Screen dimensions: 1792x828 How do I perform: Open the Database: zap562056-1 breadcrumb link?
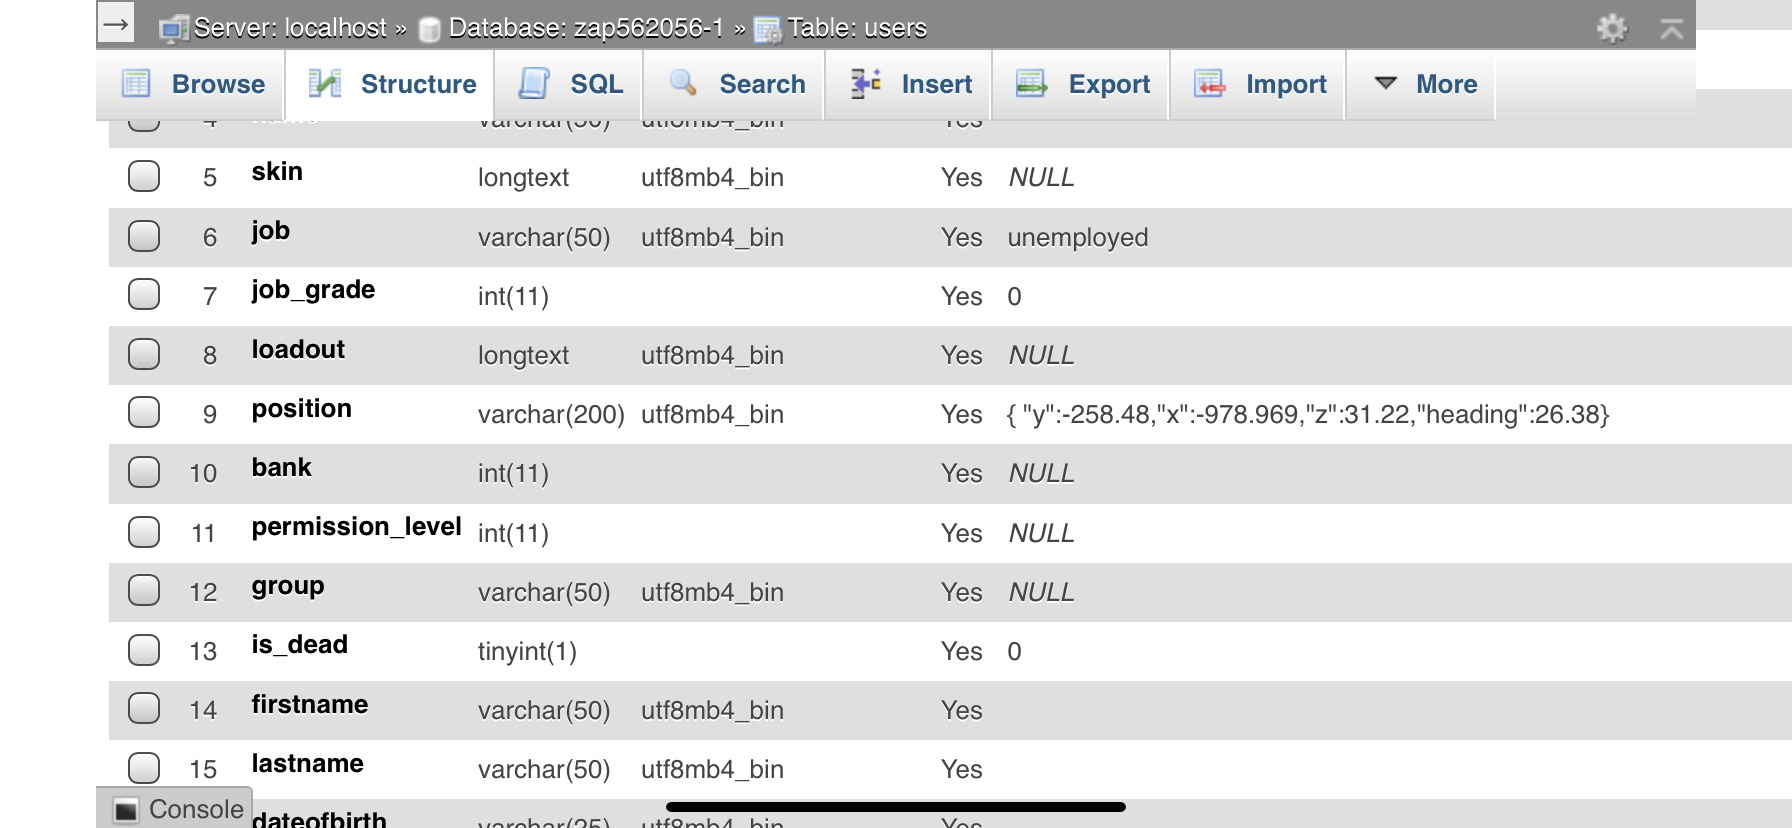(586, 28)
